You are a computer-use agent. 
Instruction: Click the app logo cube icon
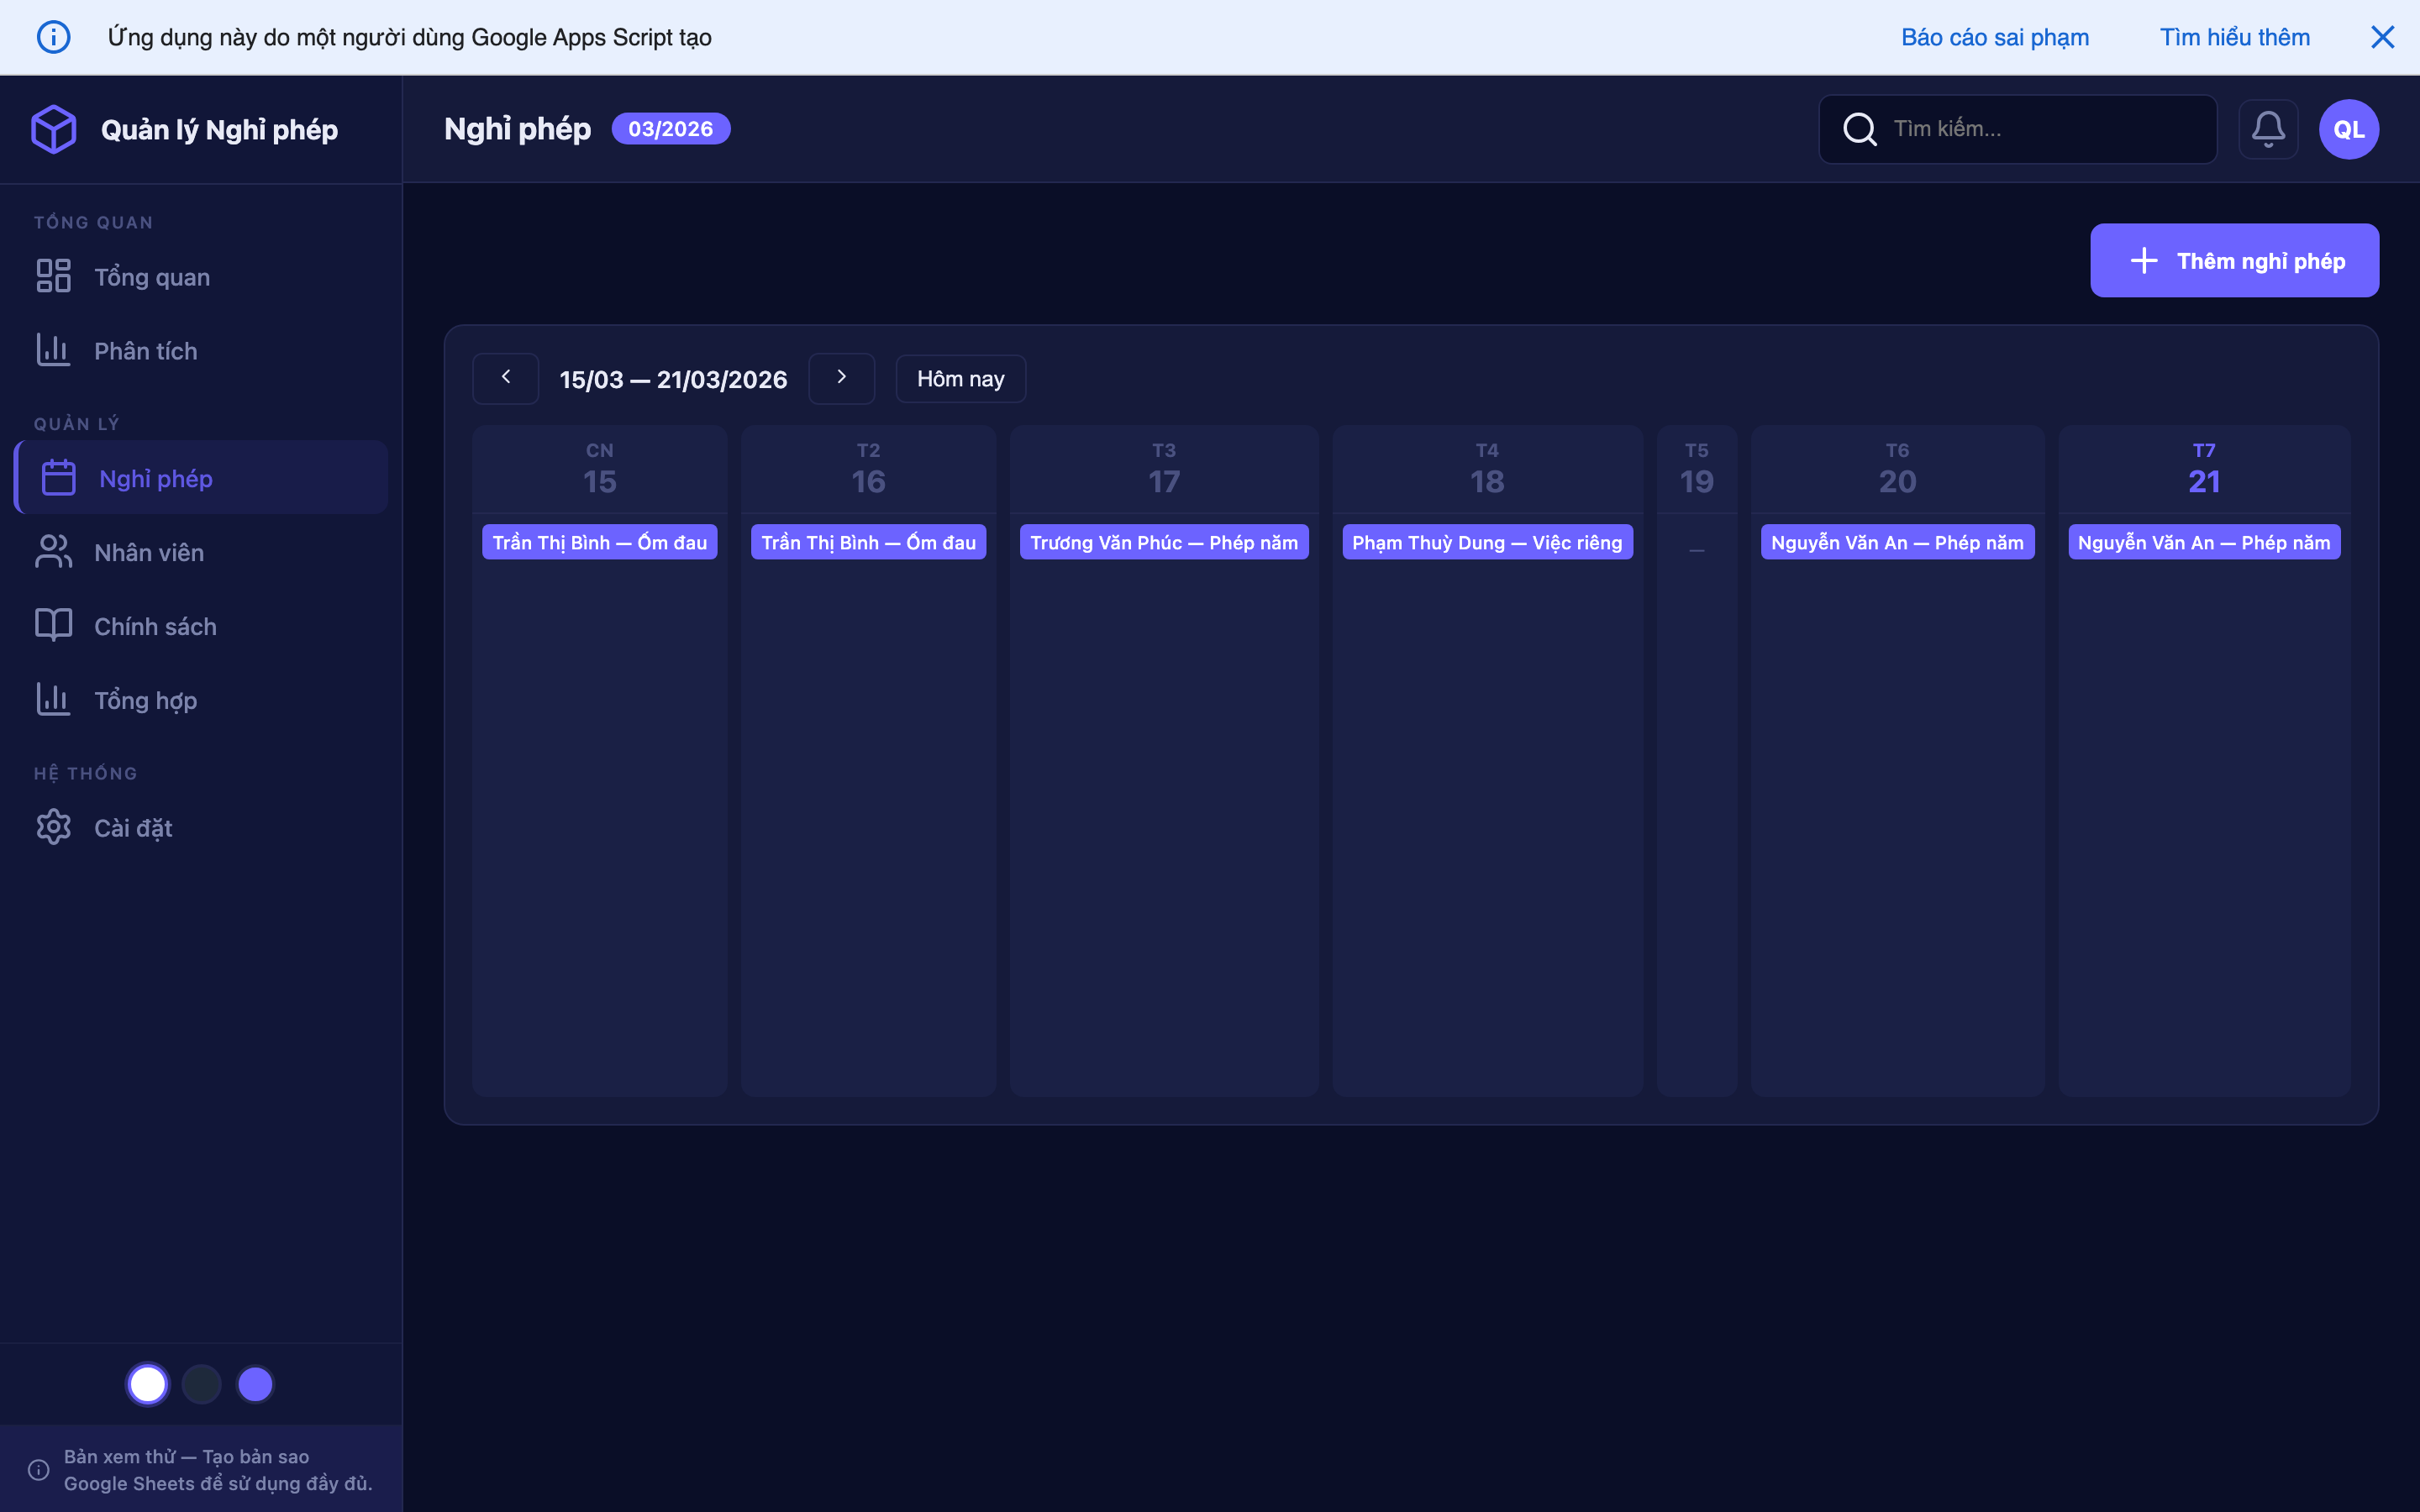(54, 128)
